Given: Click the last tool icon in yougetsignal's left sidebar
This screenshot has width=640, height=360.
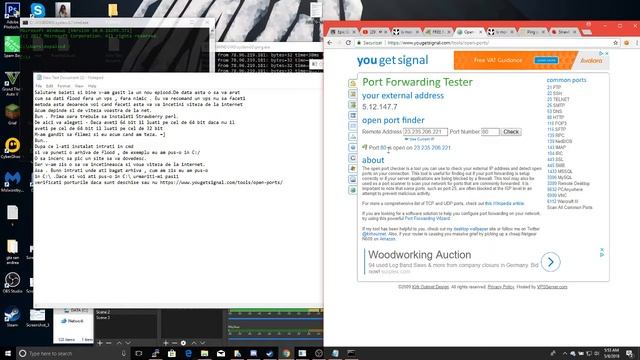Looking at the screenshot, I should 353,190.
